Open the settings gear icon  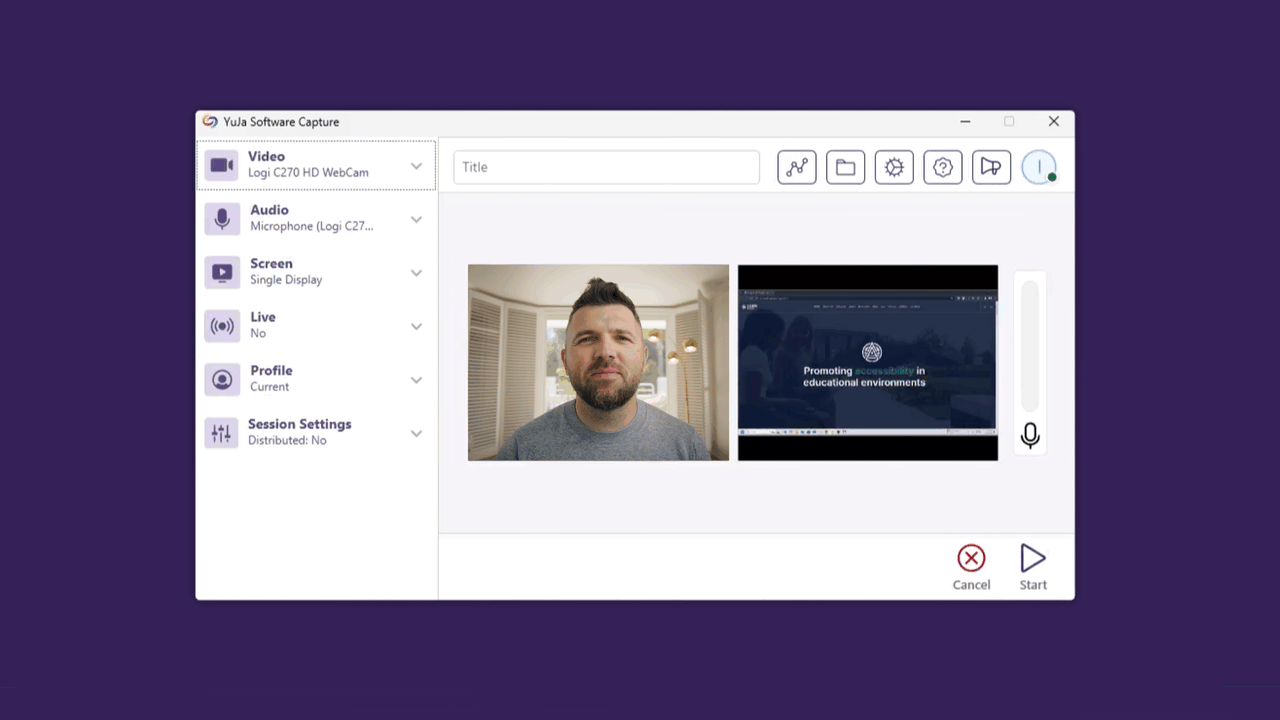(x=894, y=167)
